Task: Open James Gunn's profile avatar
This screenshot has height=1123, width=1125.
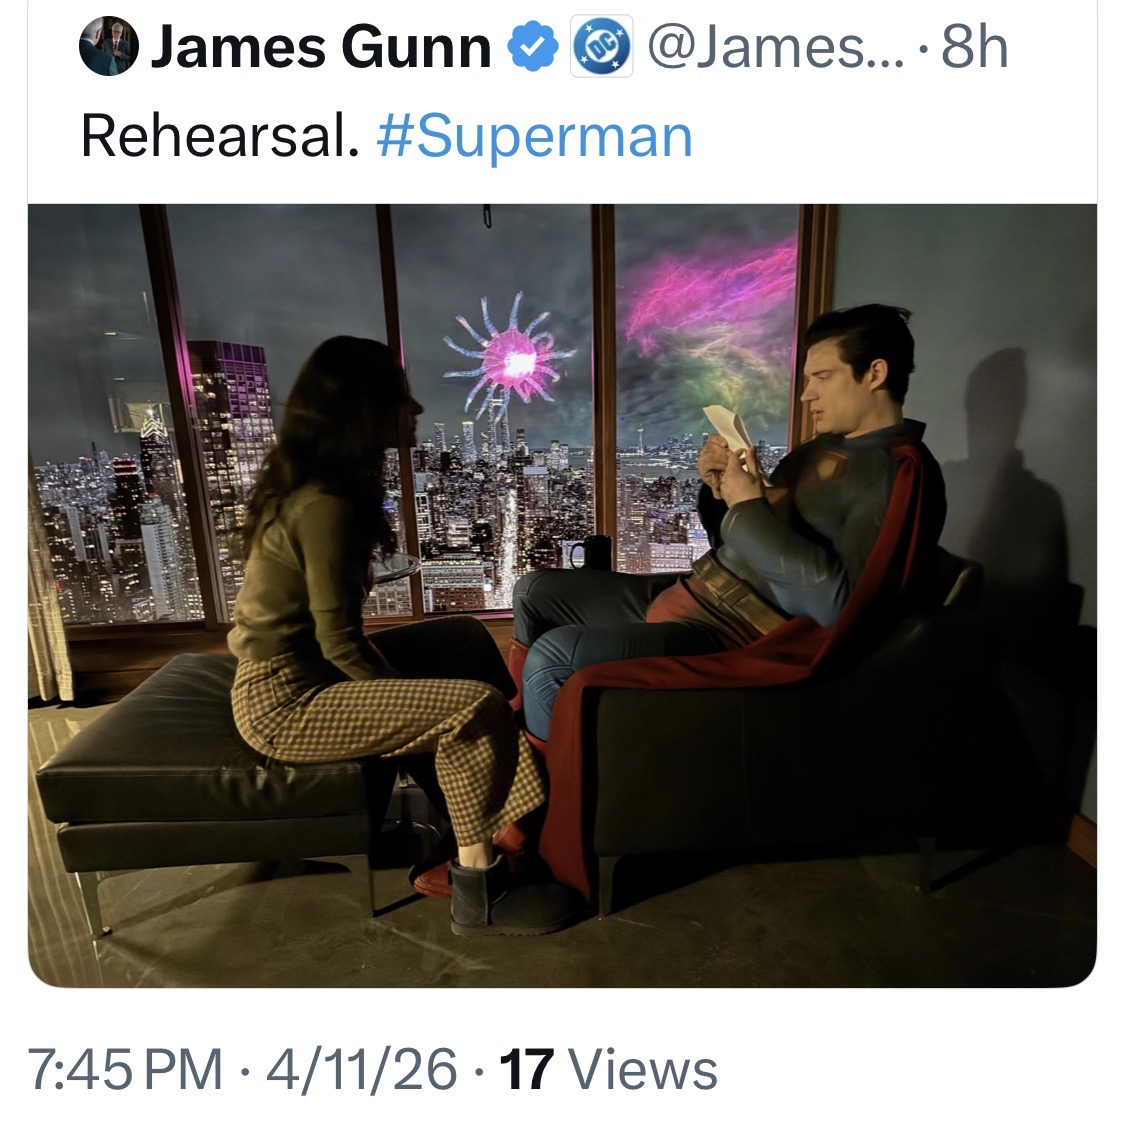Action: point(109,49)
